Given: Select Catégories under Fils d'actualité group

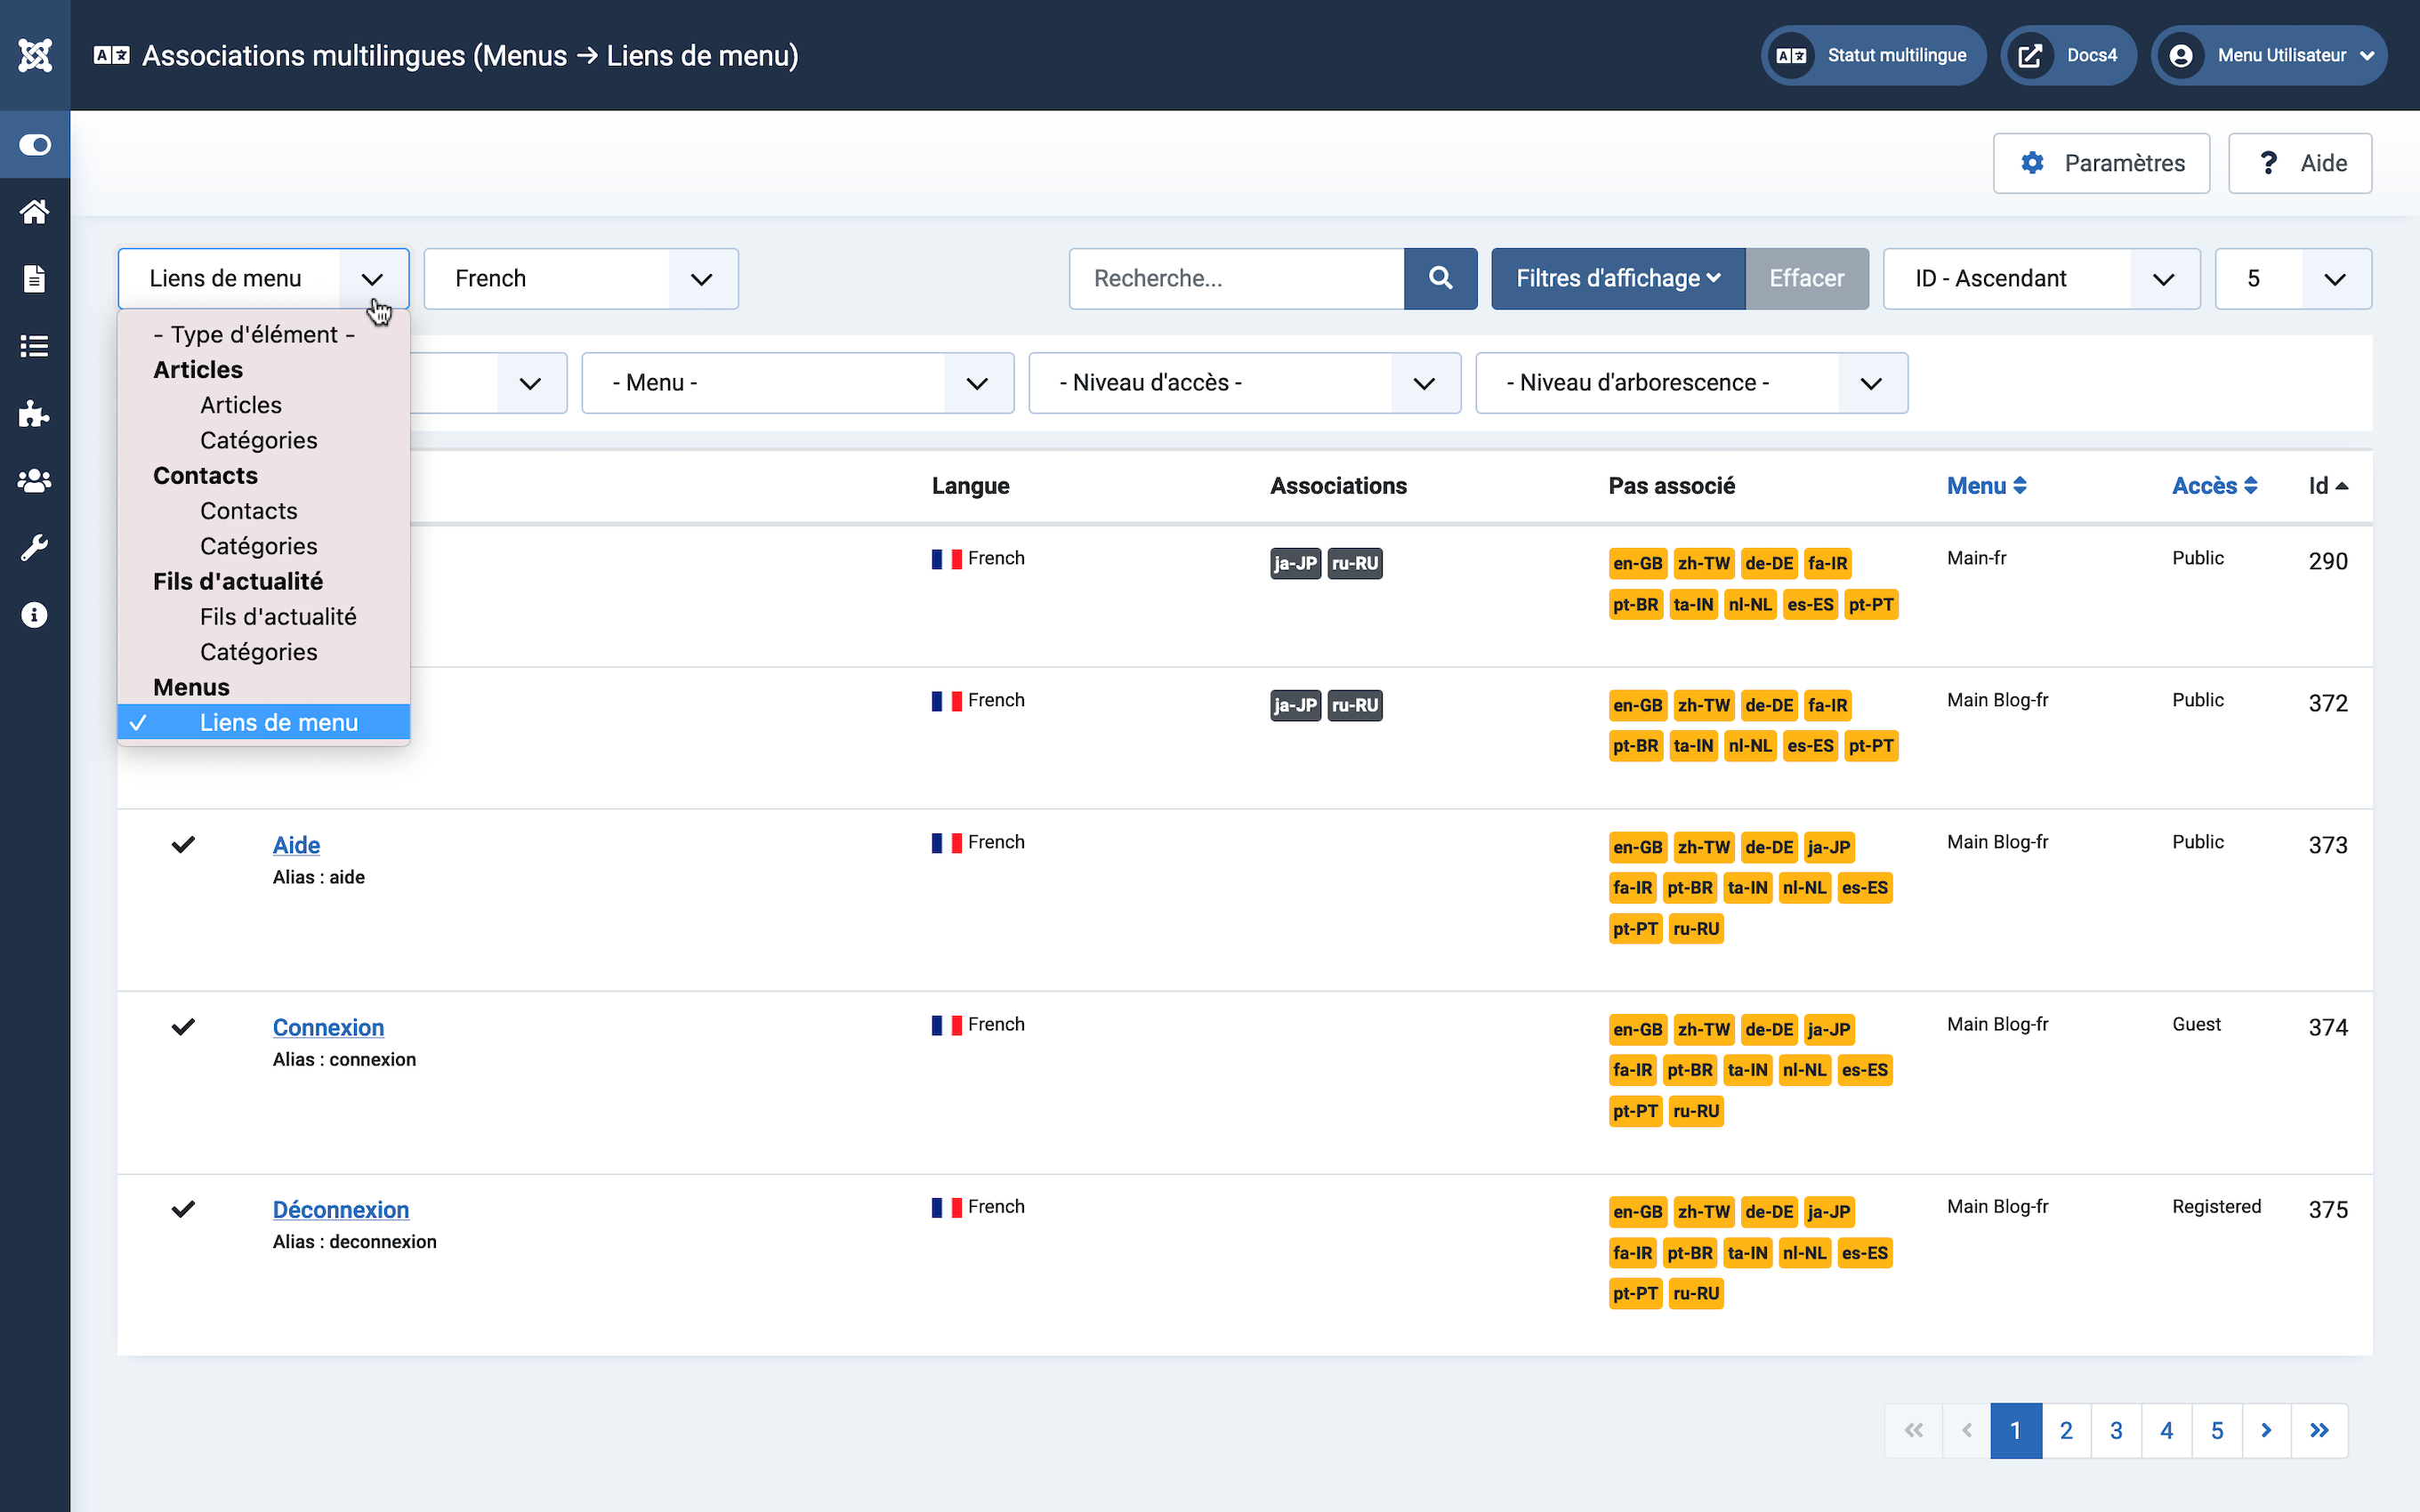Looking at the screenshot, I should 264,652.
